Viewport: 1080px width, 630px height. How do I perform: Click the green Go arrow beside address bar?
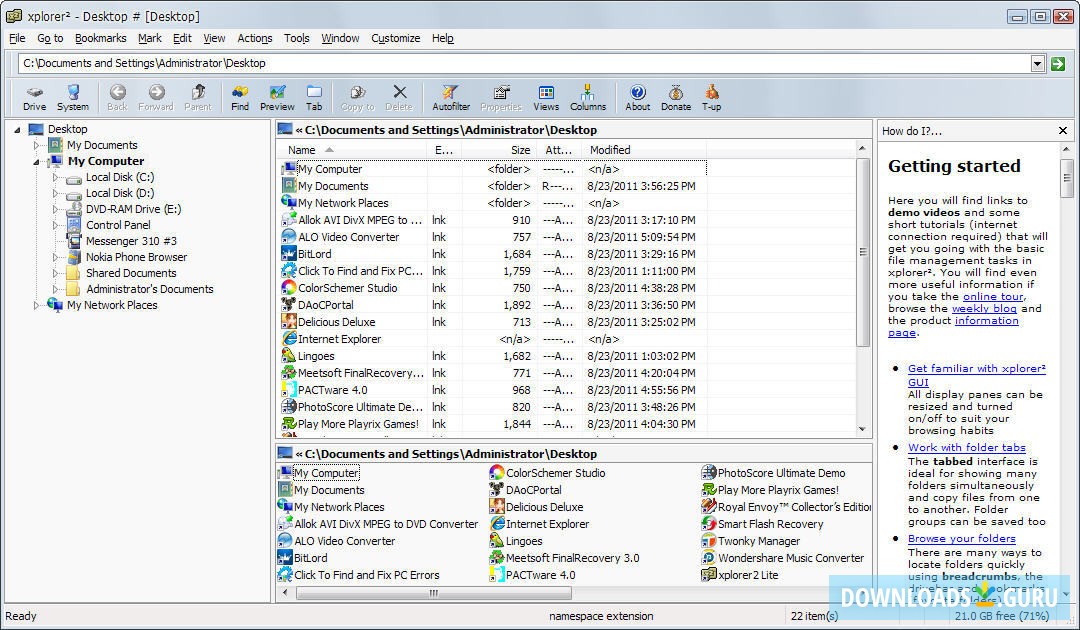pyautogui.click(x=1058, y=64)
